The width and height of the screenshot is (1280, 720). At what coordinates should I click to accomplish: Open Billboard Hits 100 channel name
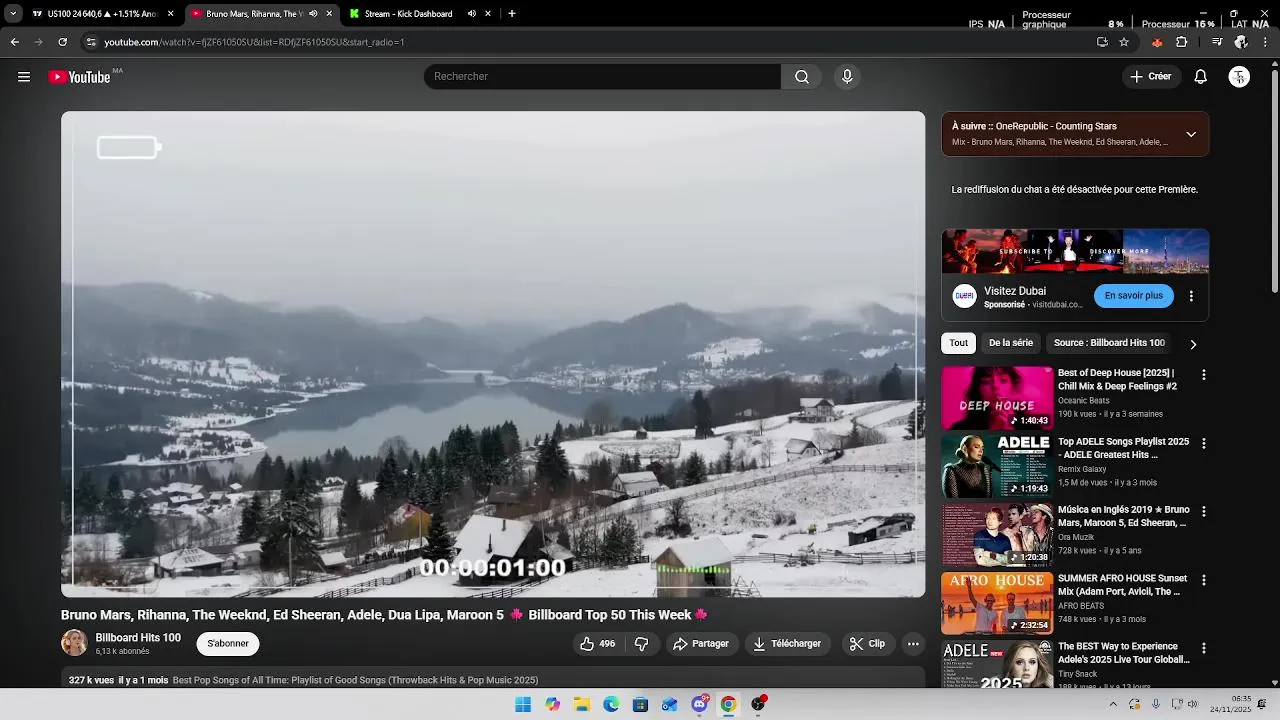[138, 638]
